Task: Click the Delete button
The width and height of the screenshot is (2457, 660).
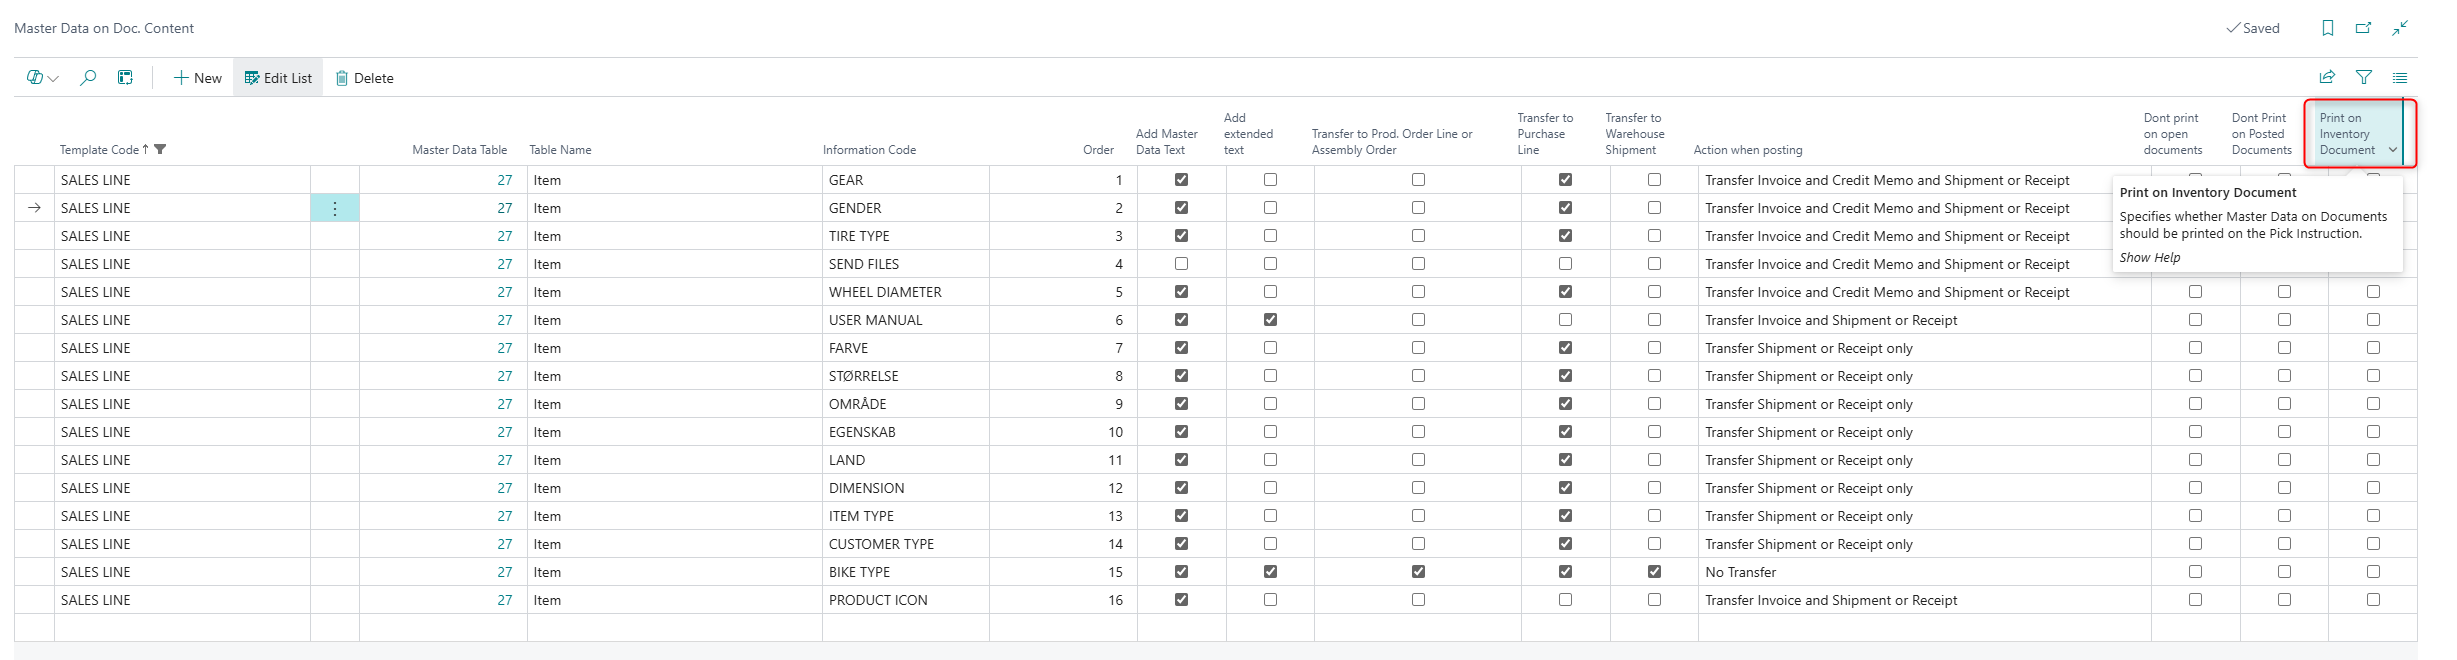Action: click(x=364, y=78)
